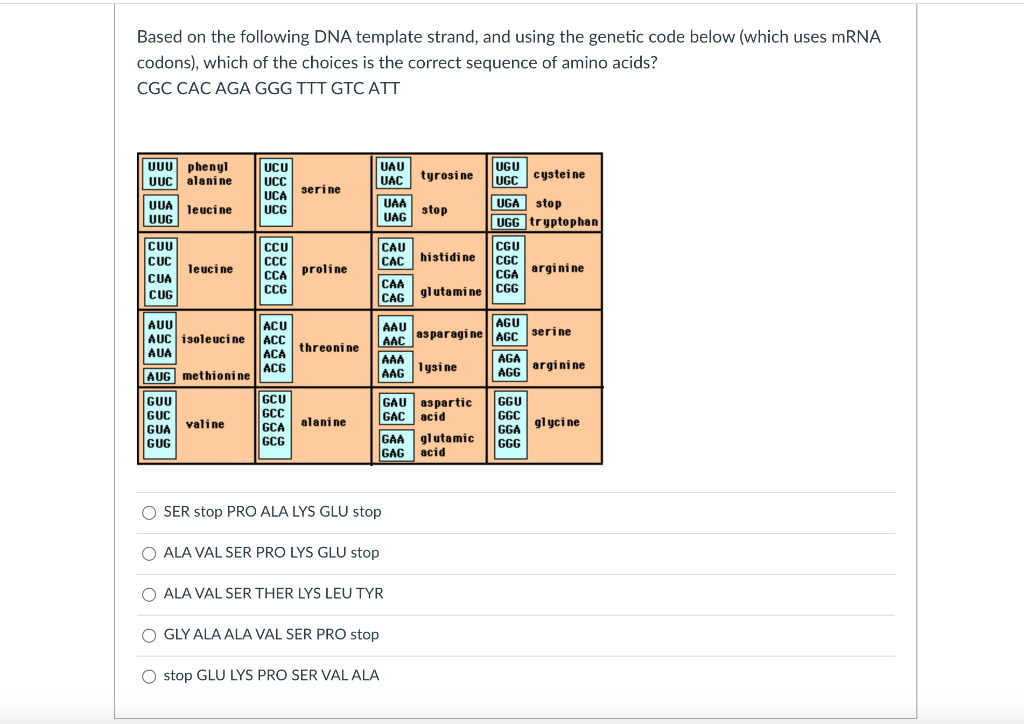Select answer 'stop GLU LYS PRO SER VAL ALA'
Image resolution: width=1024 pixels, height=724 pixels.
click(149, 675)
